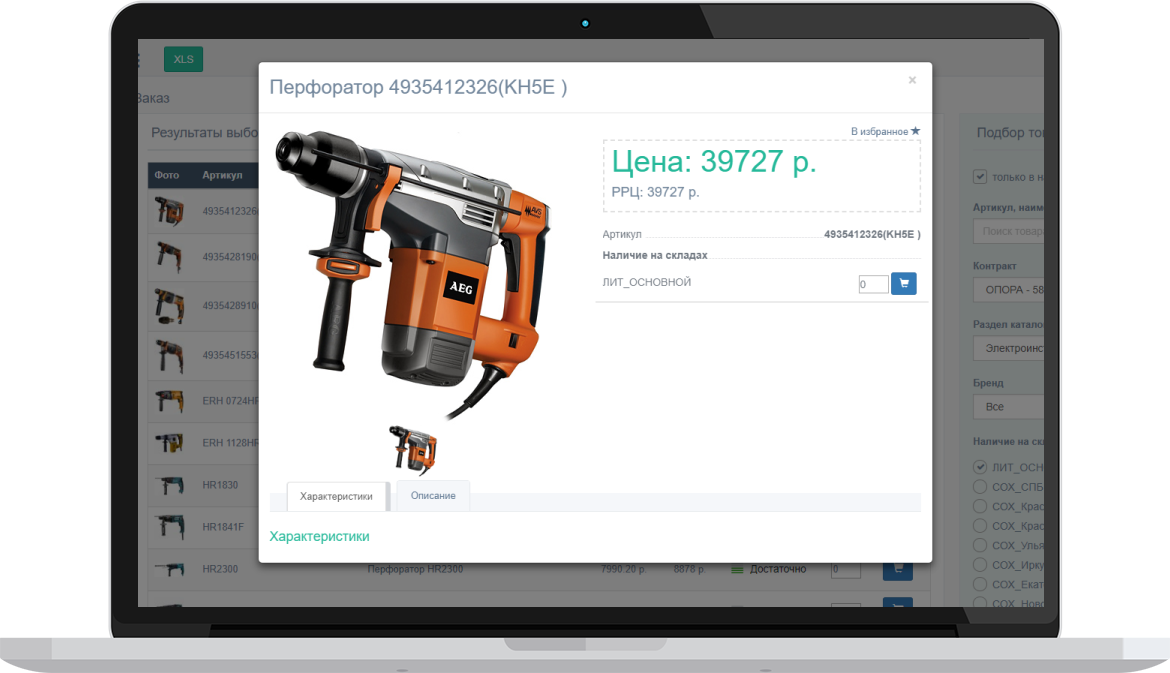This screenshot has width=1170, height=673.
Task: Click article HR1830 in the table
Action: [x=220, y=485]
